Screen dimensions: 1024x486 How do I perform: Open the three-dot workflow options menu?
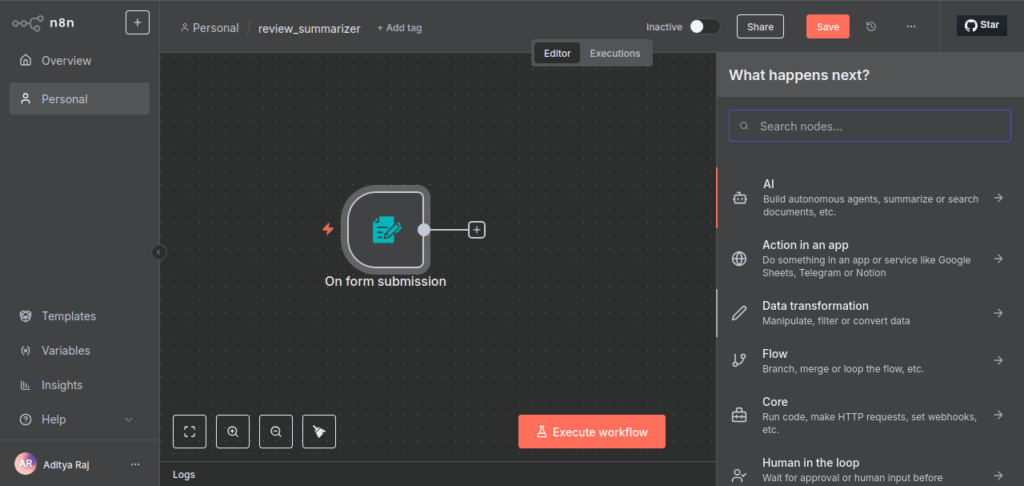click(x=910, y=27)
